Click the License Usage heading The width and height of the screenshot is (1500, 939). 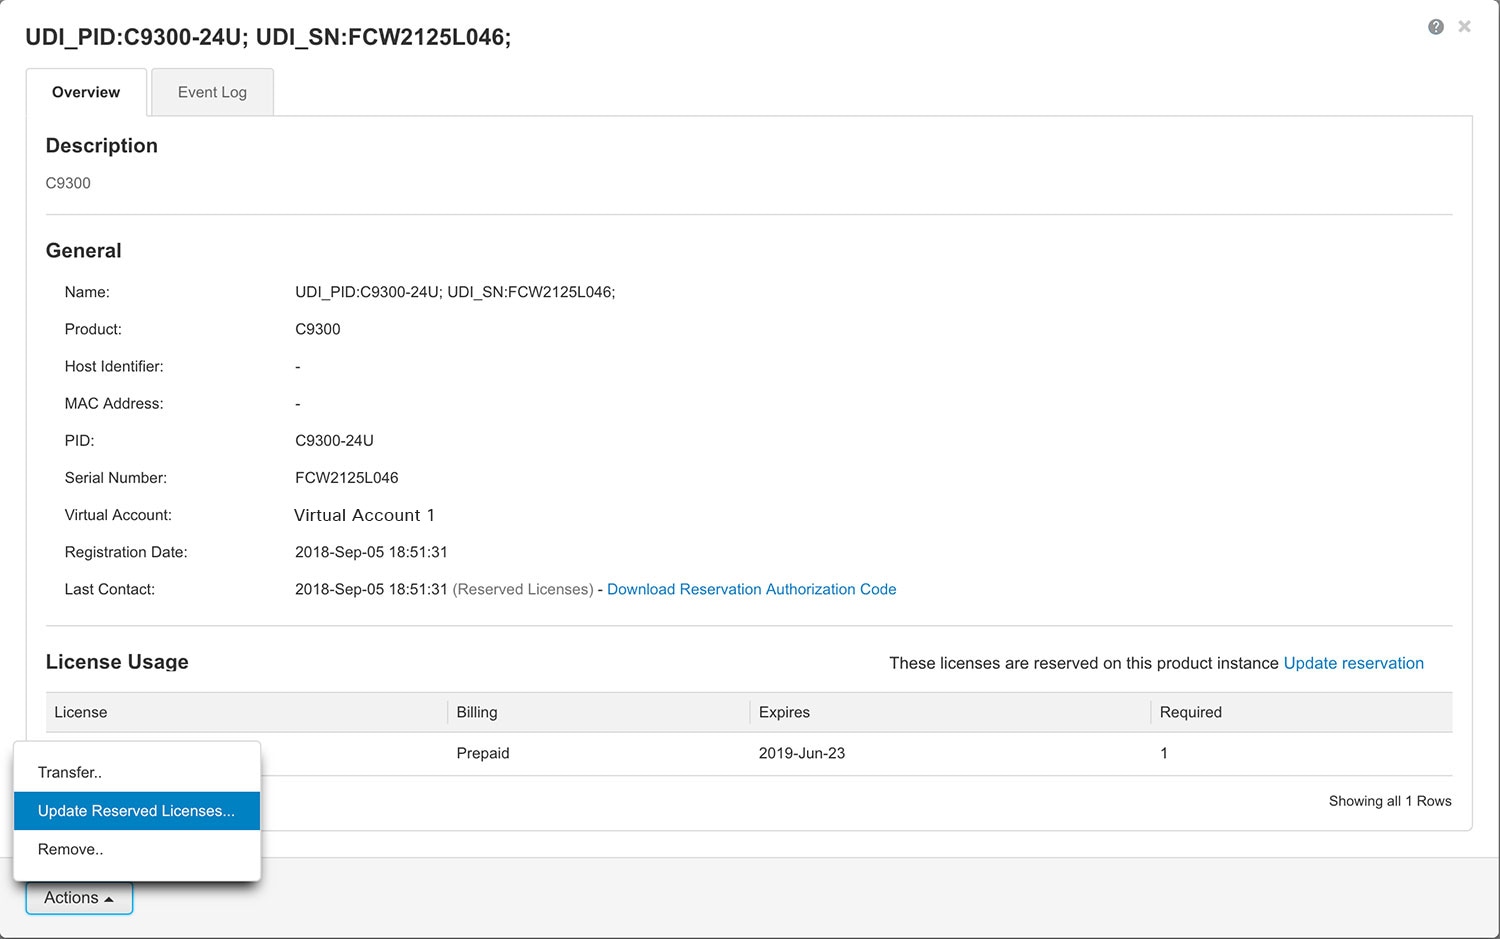117,662
